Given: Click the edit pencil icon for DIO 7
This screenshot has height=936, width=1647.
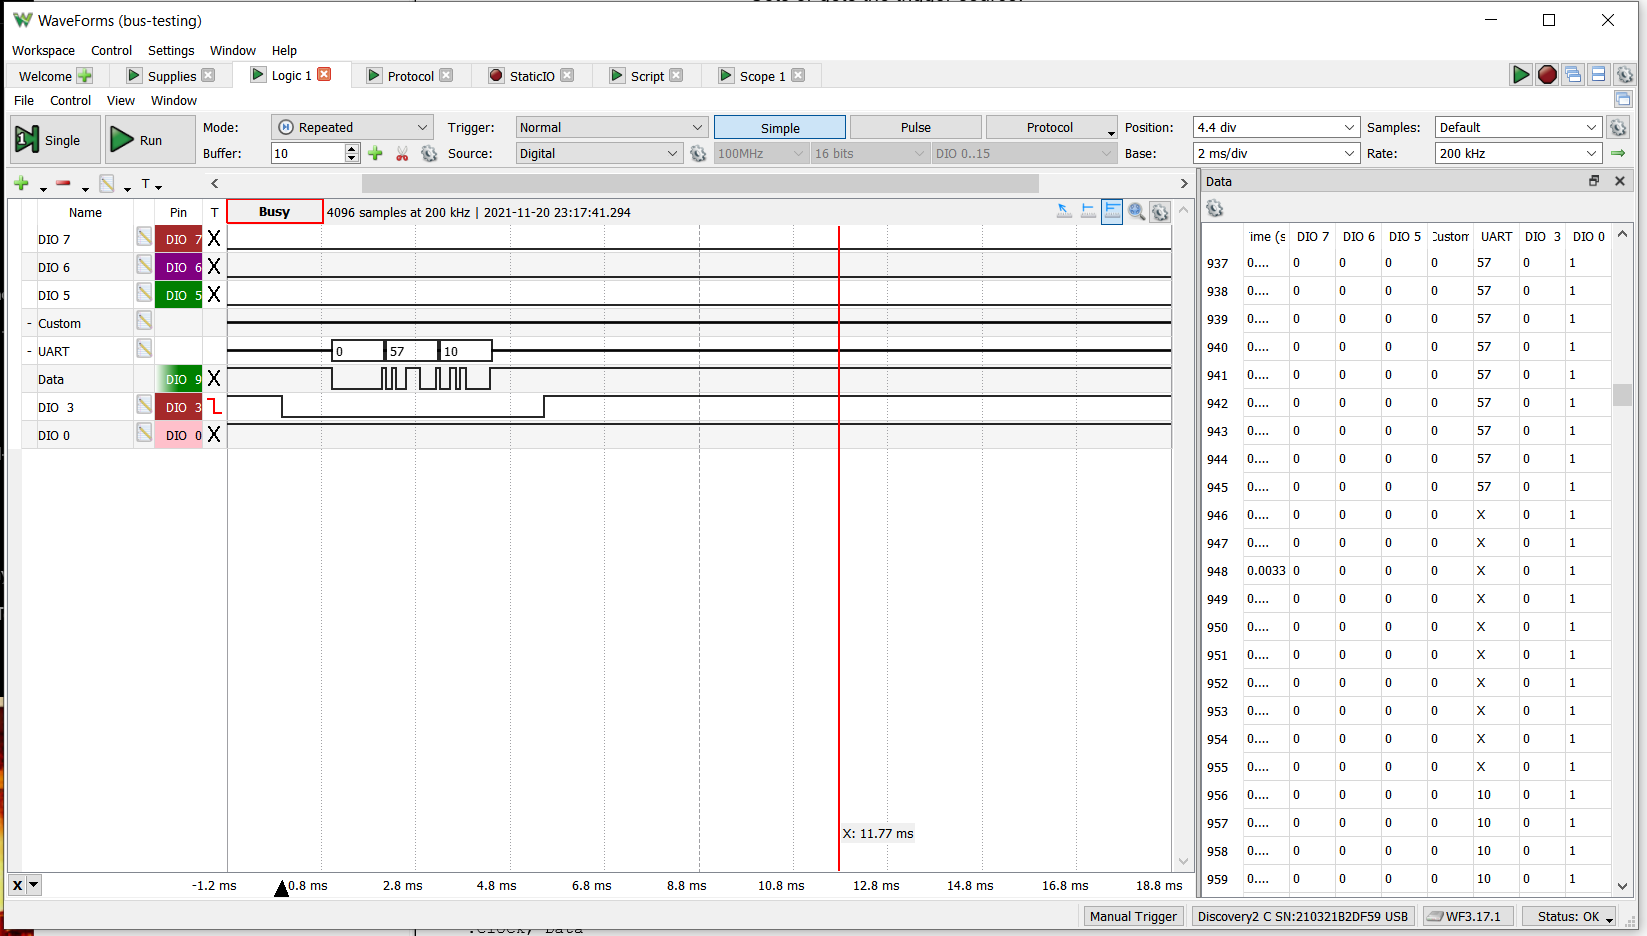Looking at the screenshot, I should (144, 237).
